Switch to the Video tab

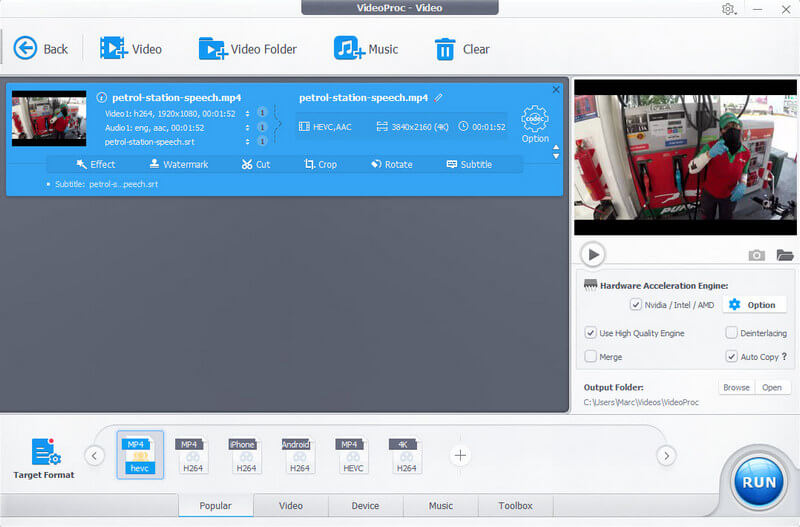(290, 505)
